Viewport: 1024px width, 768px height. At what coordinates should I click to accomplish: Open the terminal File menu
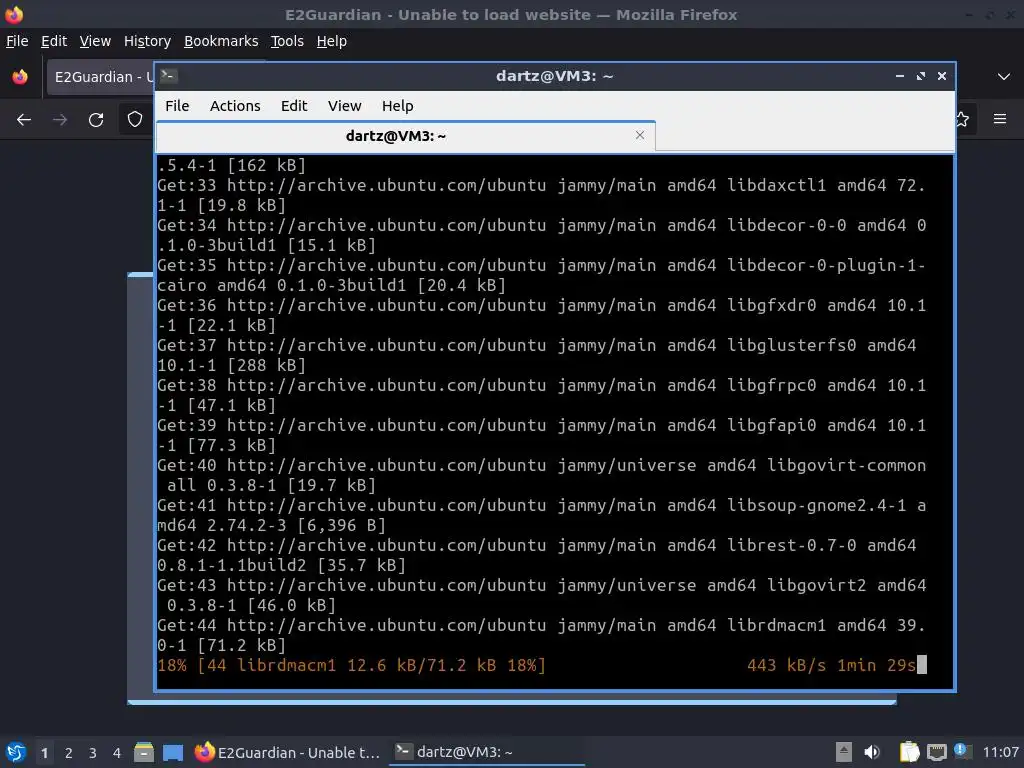pyautogui.click(x=177, y=106)
